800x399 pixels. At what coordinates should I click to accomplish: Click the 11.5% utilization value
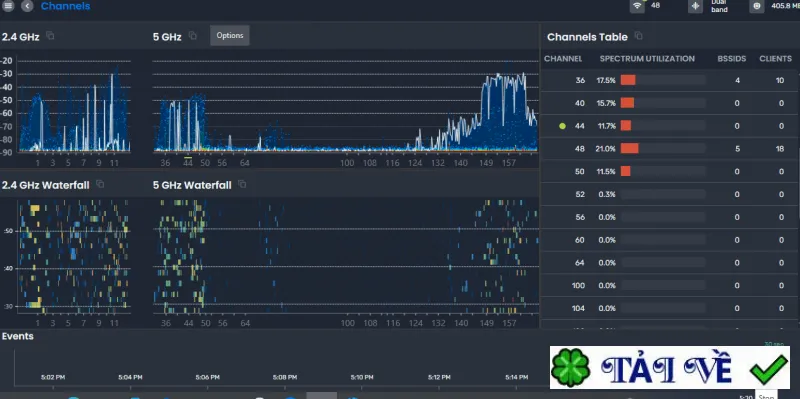607,171
